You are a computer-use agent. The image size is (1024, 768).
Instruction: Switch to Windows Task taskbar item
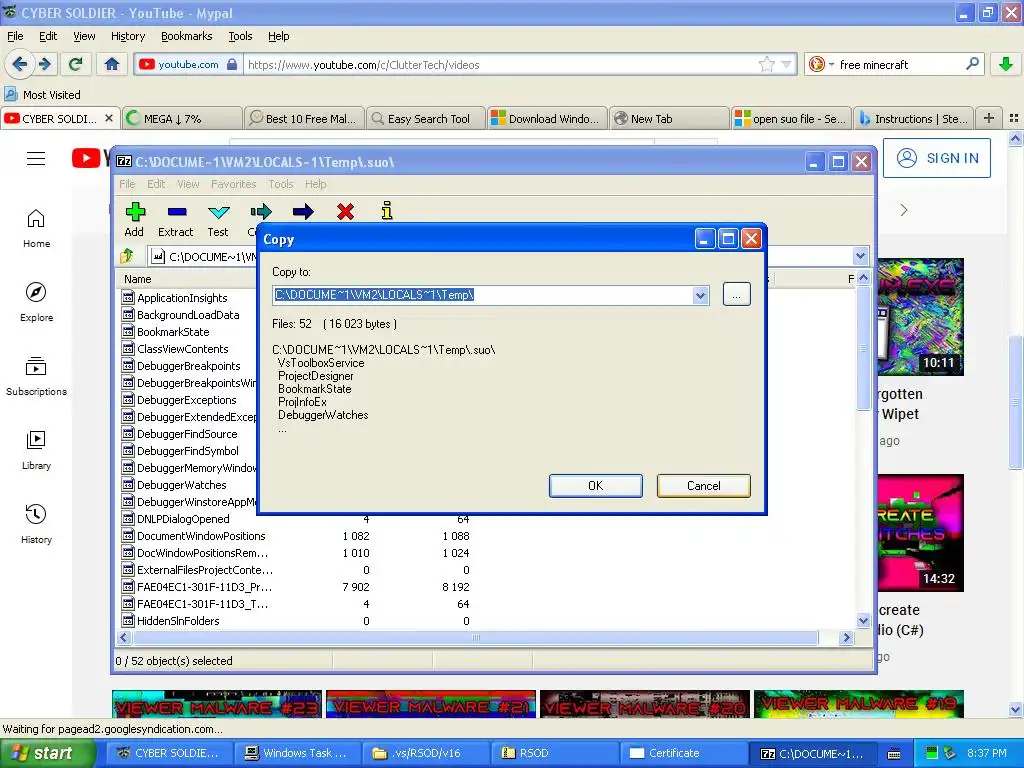[296, 754]
